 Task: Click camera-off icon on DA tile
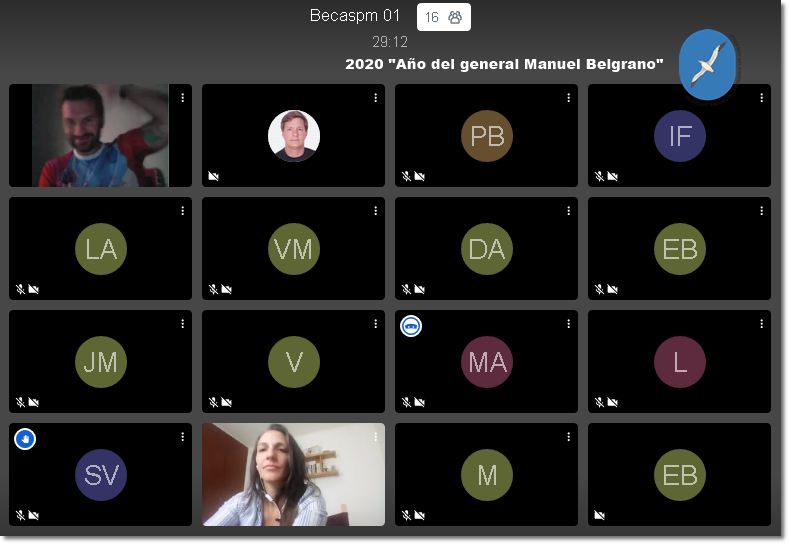[x=420, y=289]
